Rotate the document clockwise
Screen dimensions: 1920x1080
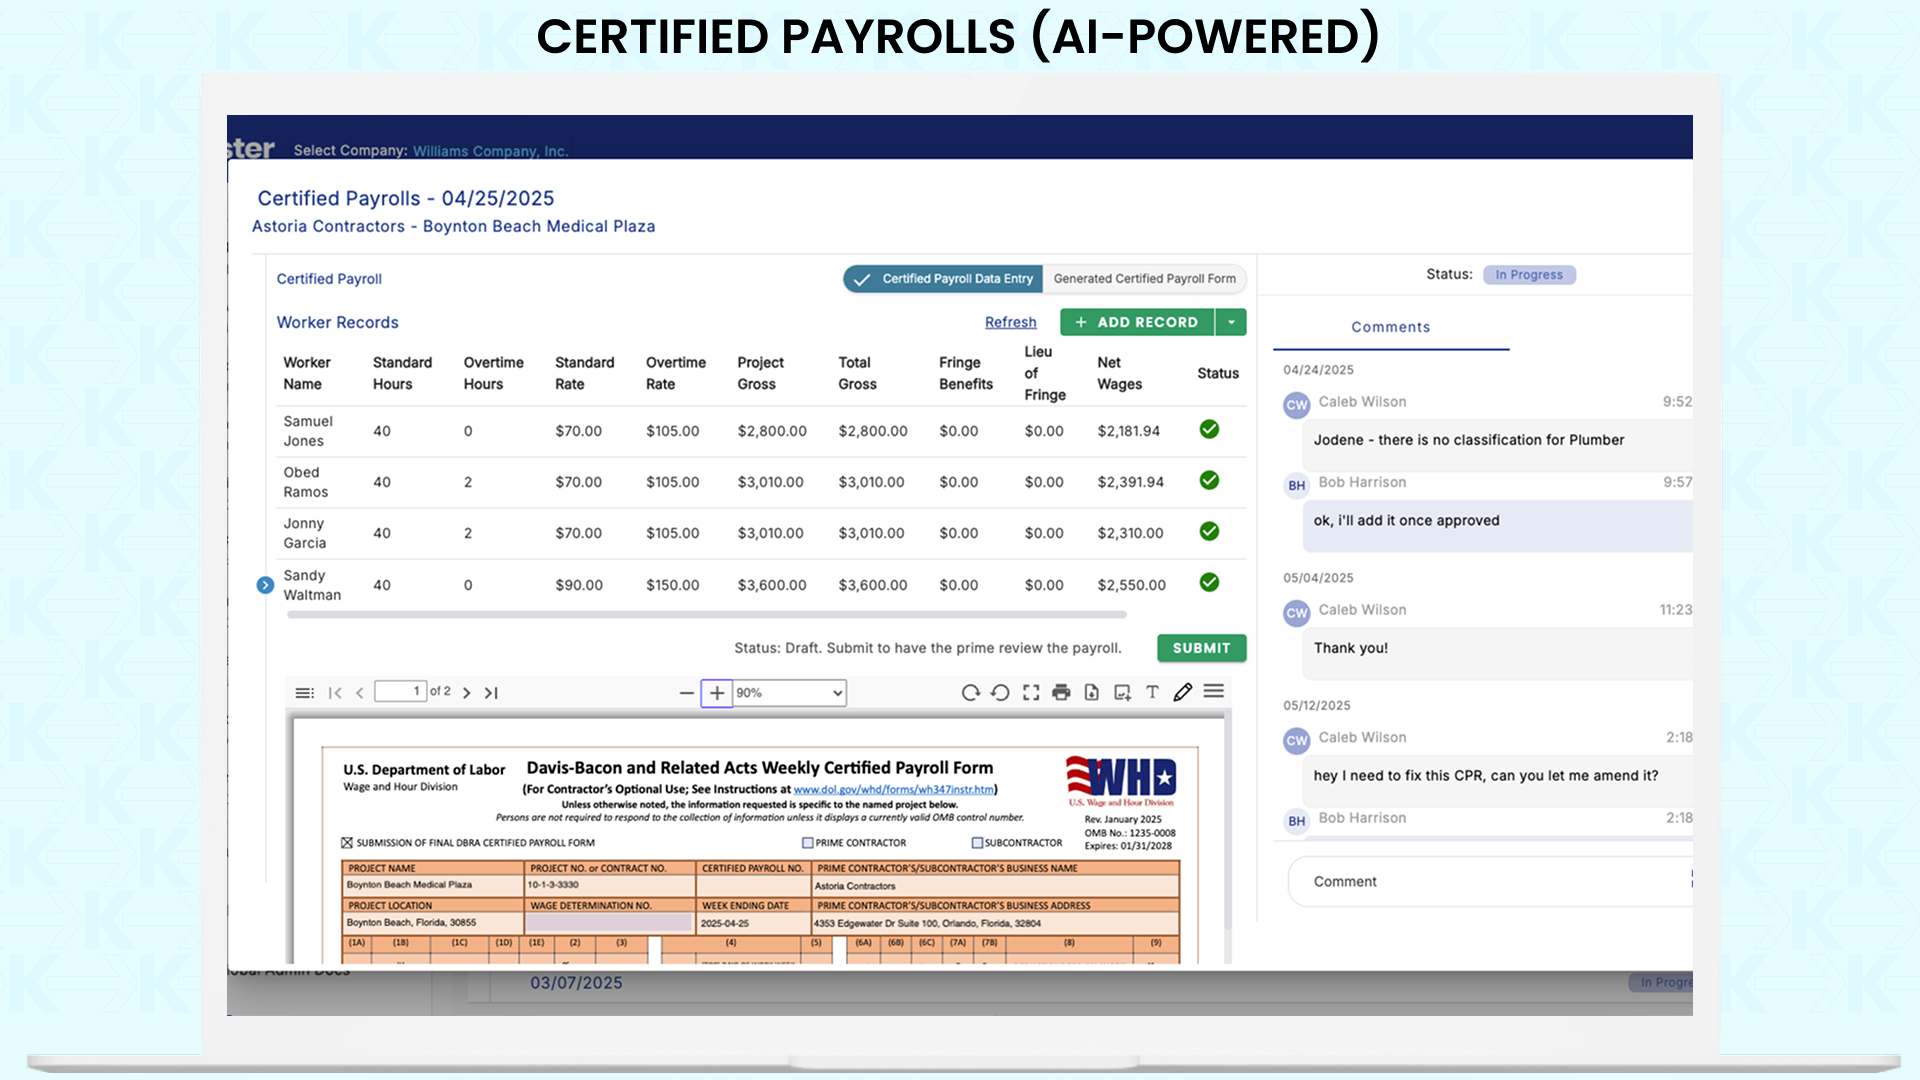coord(970,692)
